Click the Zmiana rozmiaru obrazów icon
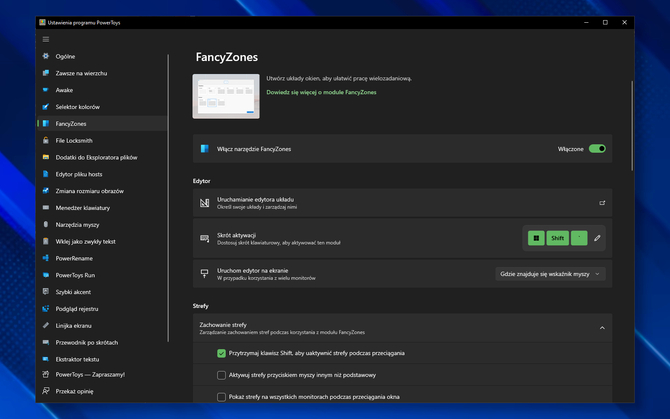The height and width of the screenshot is (419, 670). pyautogui.click(x=46, y=191)
